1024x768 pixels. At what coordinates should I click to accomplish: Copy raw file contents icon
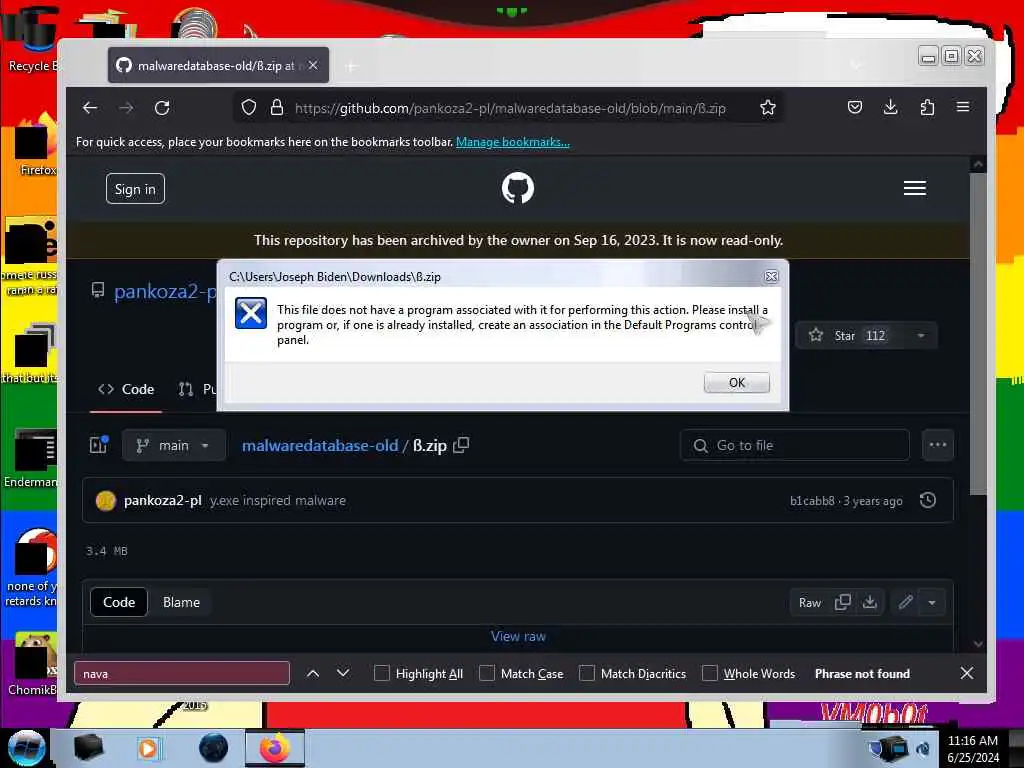click(x=842, y=602)
